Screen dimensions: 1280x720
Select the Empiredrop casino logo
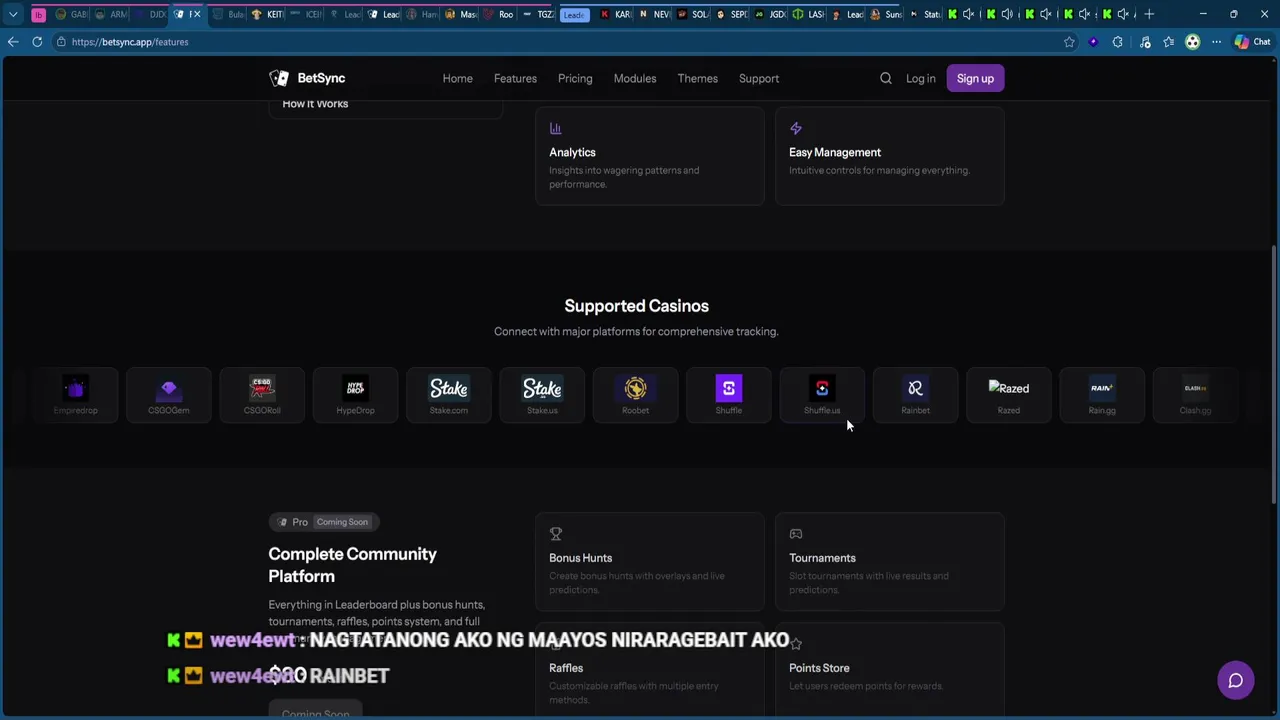tap(75, 388)
